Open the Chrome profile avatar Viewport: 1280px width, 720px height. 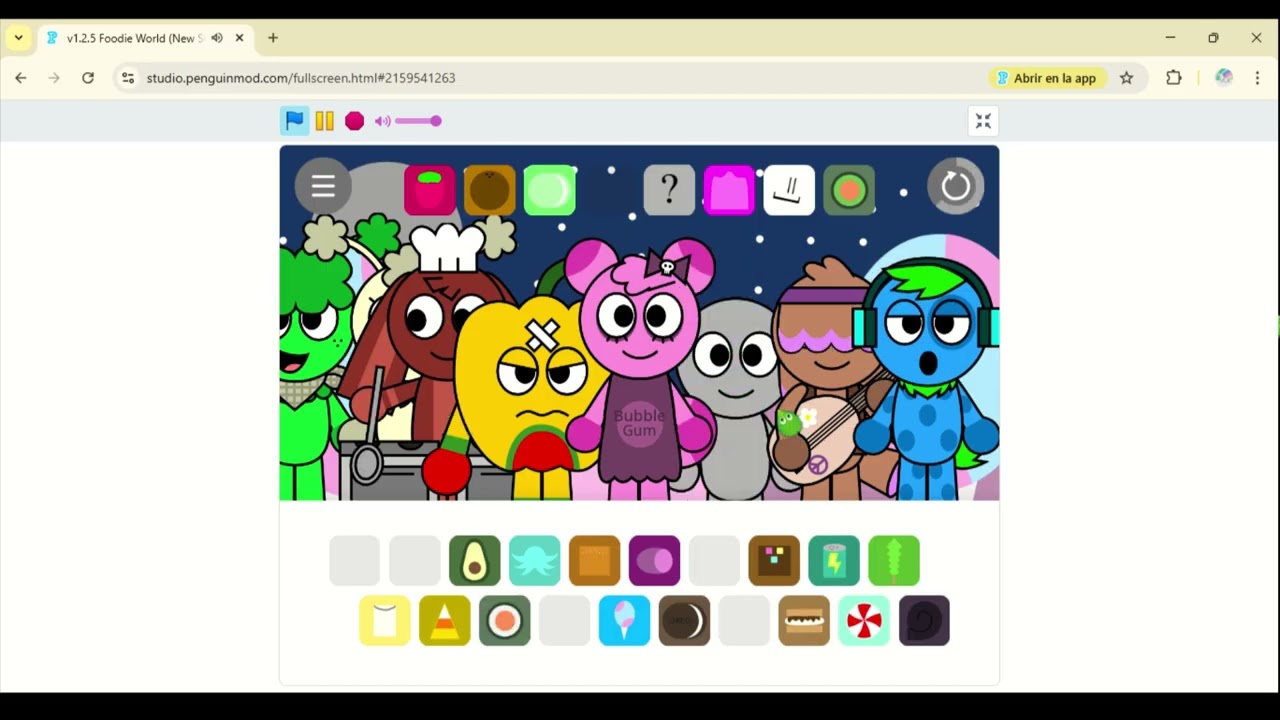pyautogui.click(x=1223, y=78)
